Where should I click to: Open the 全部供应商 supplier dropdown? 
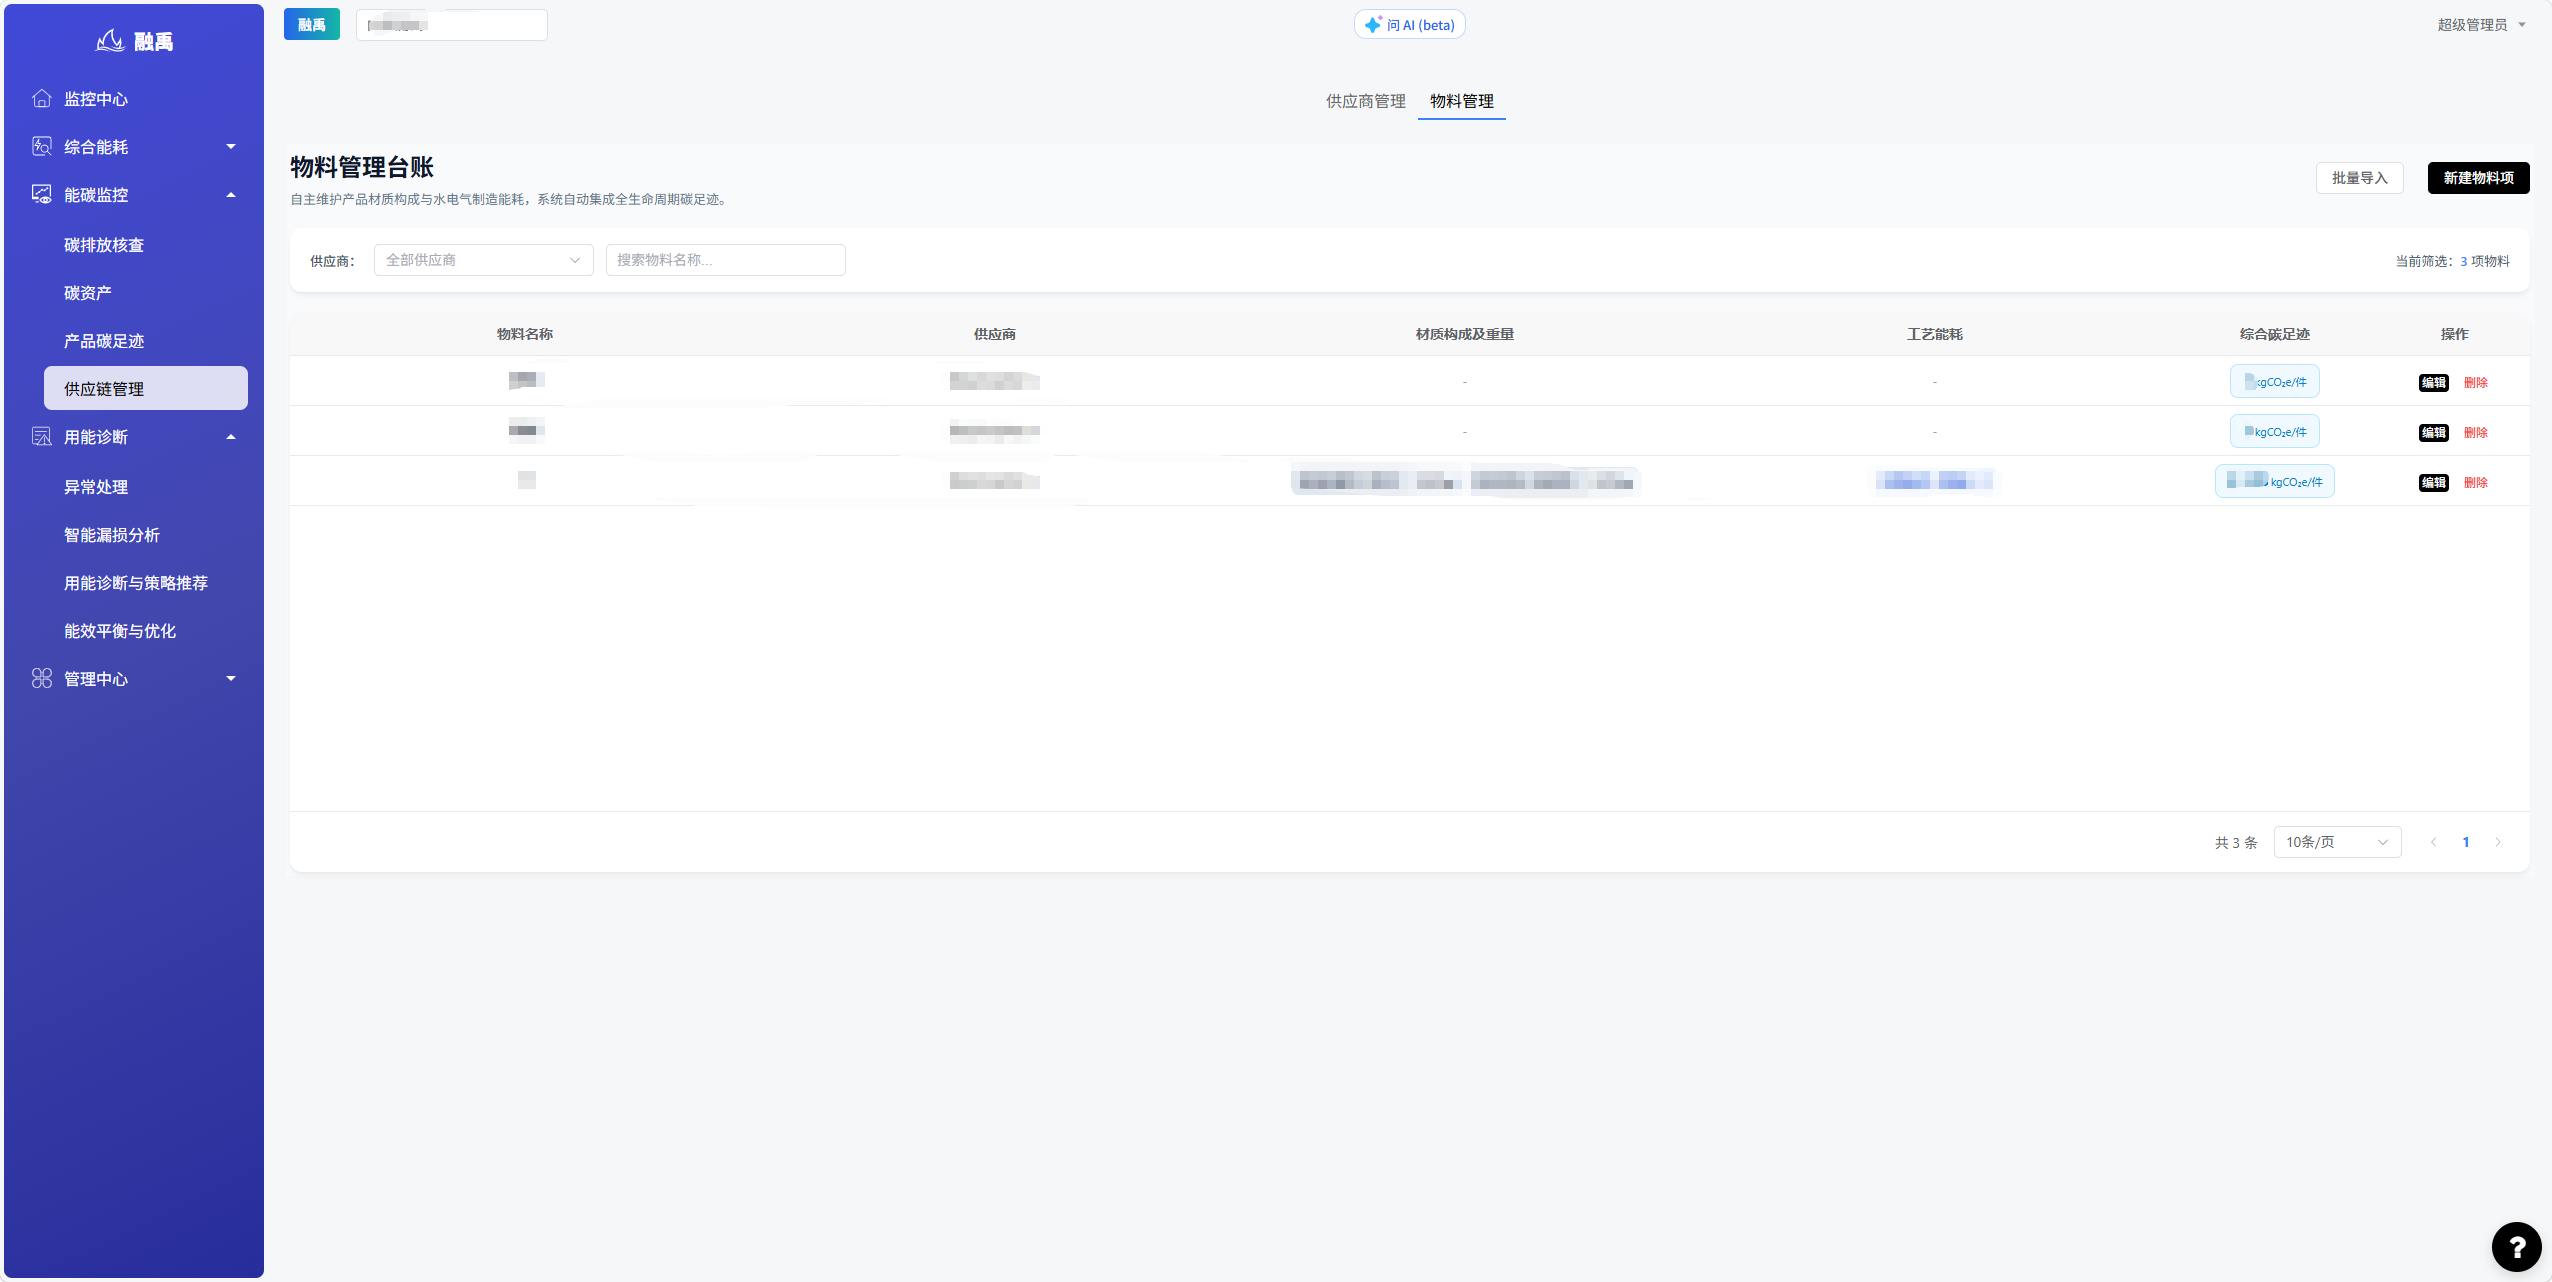pos(483,260)
